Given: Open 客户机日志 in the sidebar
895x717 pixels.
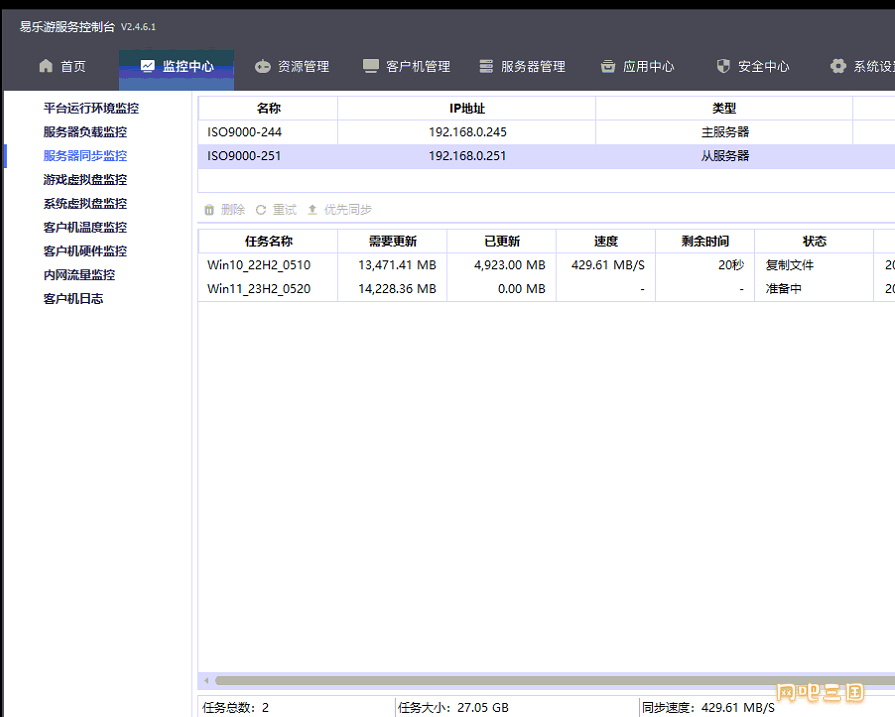Looking at the screenshot, I should pyautogui.click(x=73, y=299).
